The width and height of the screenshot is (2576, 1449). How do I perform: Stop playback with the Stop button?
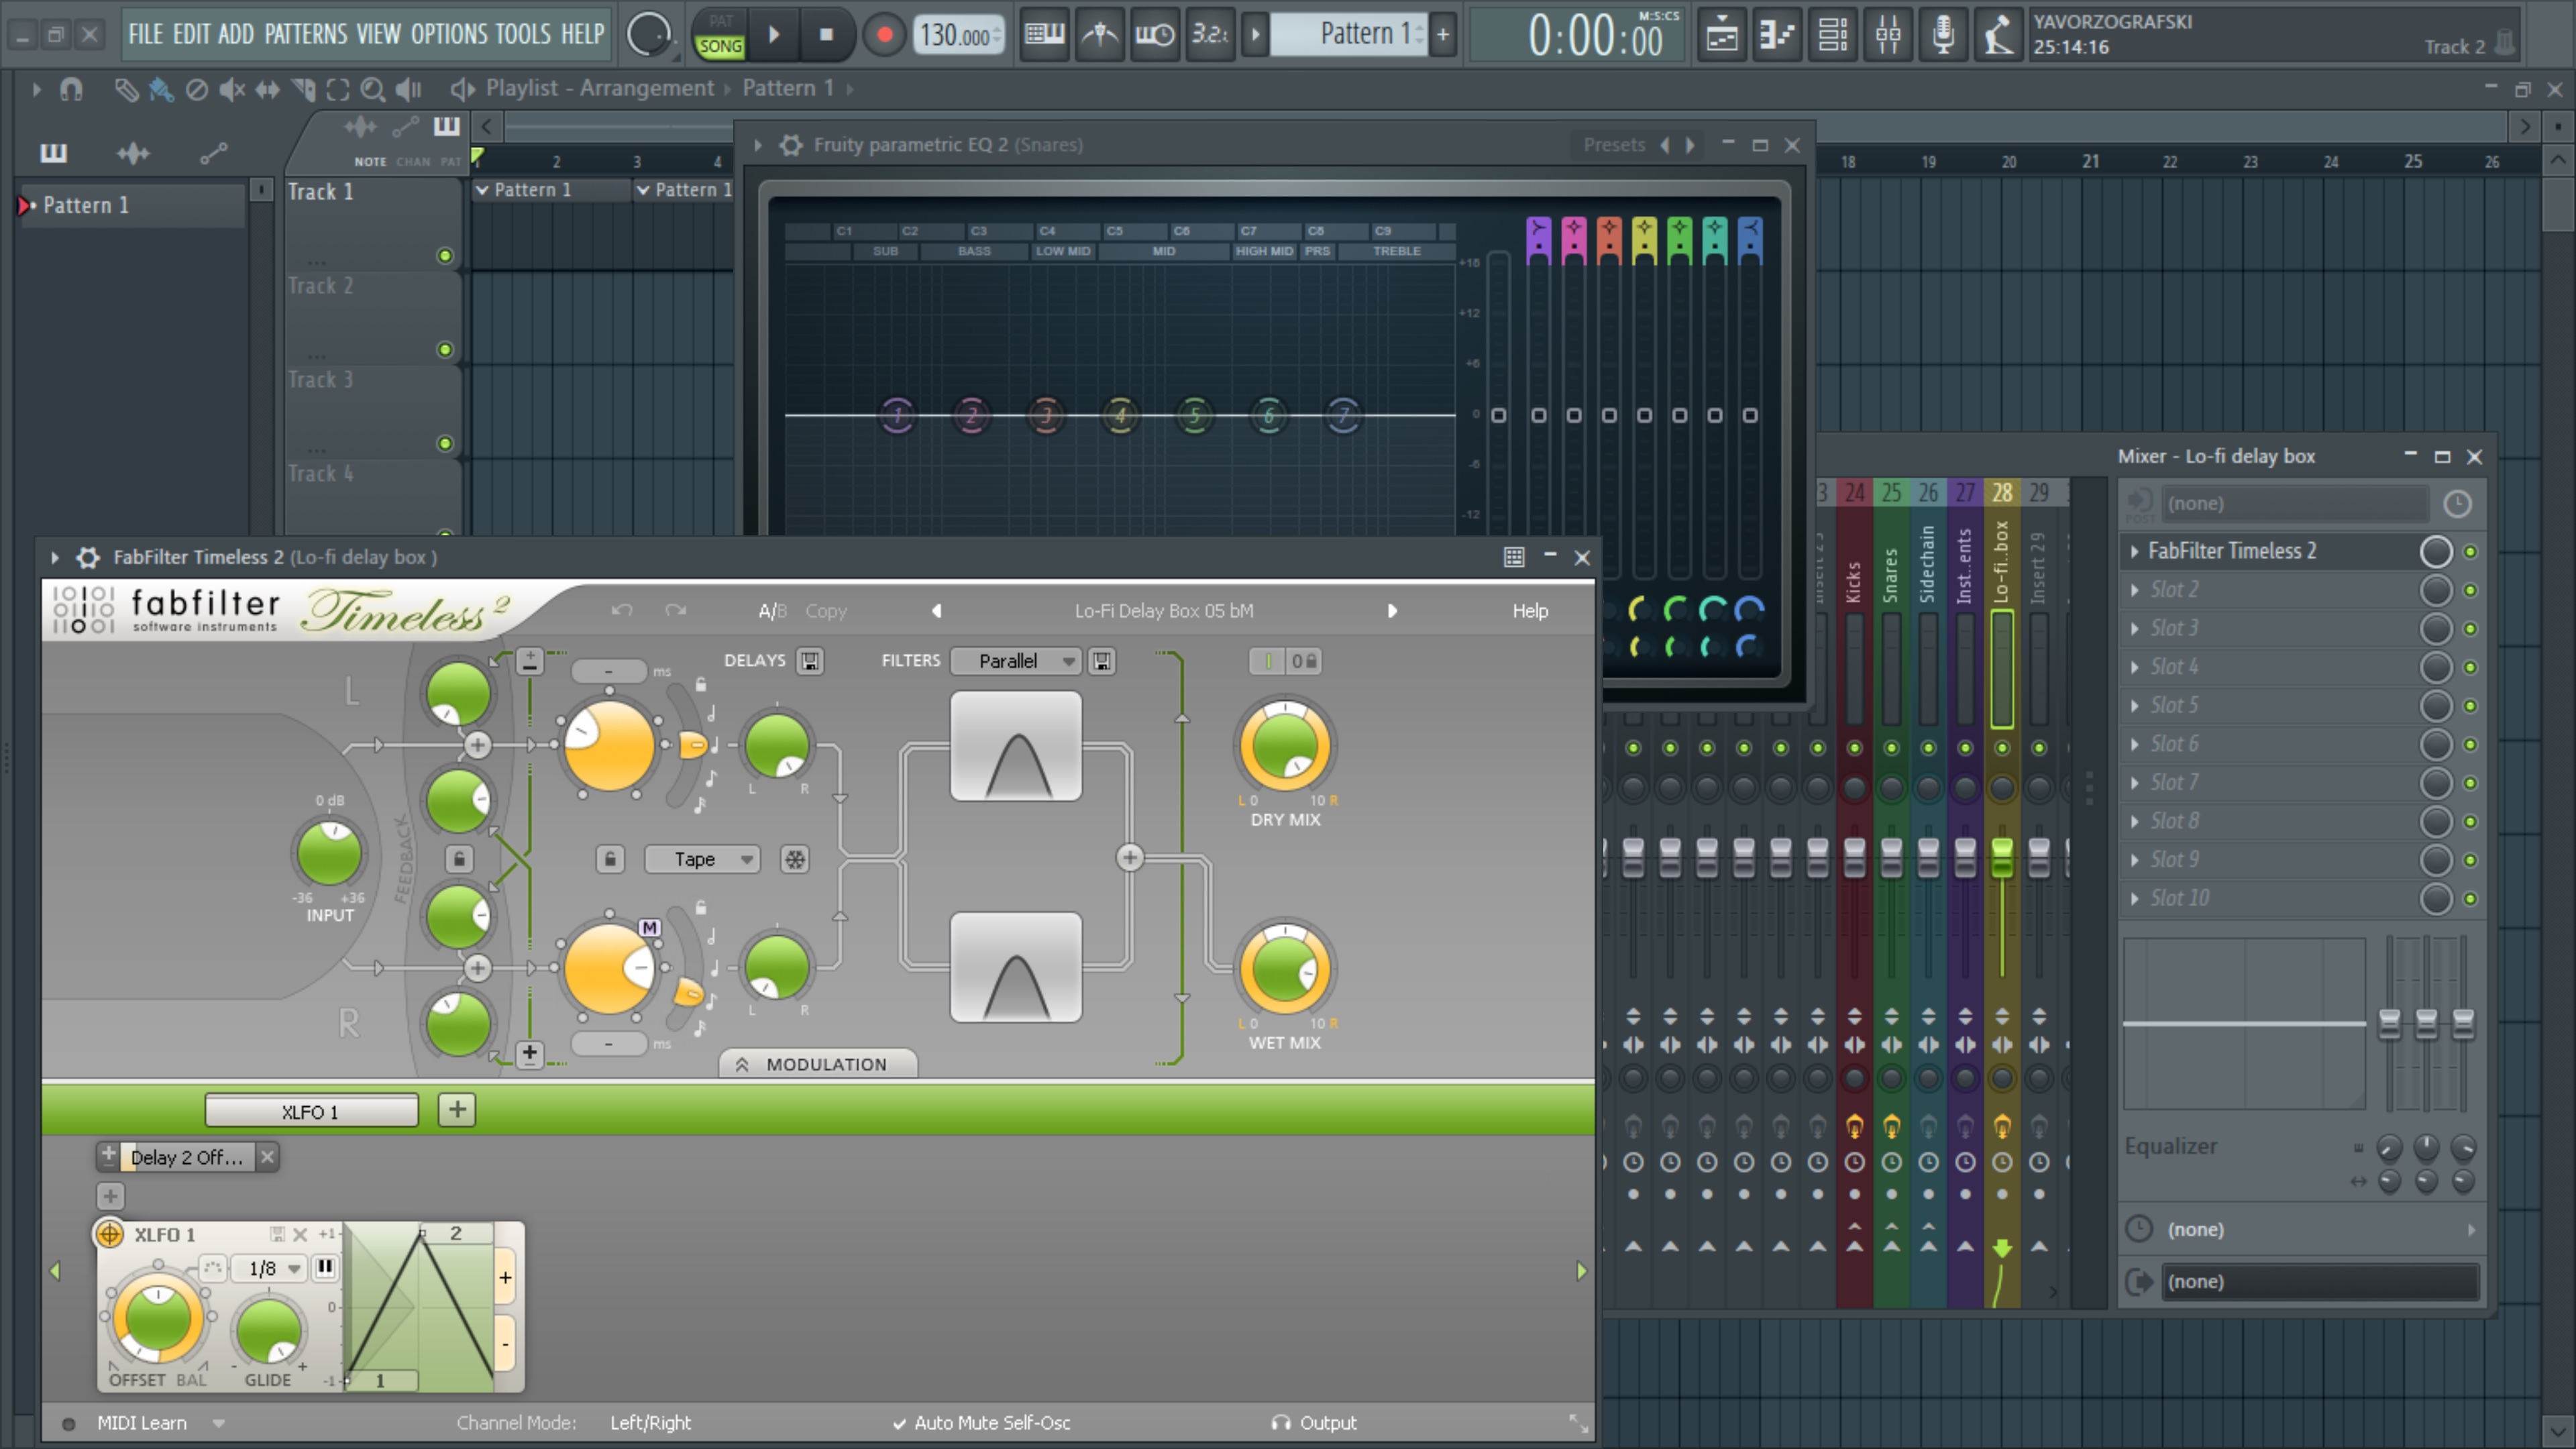pyautogui.click(x=826, y=35)
